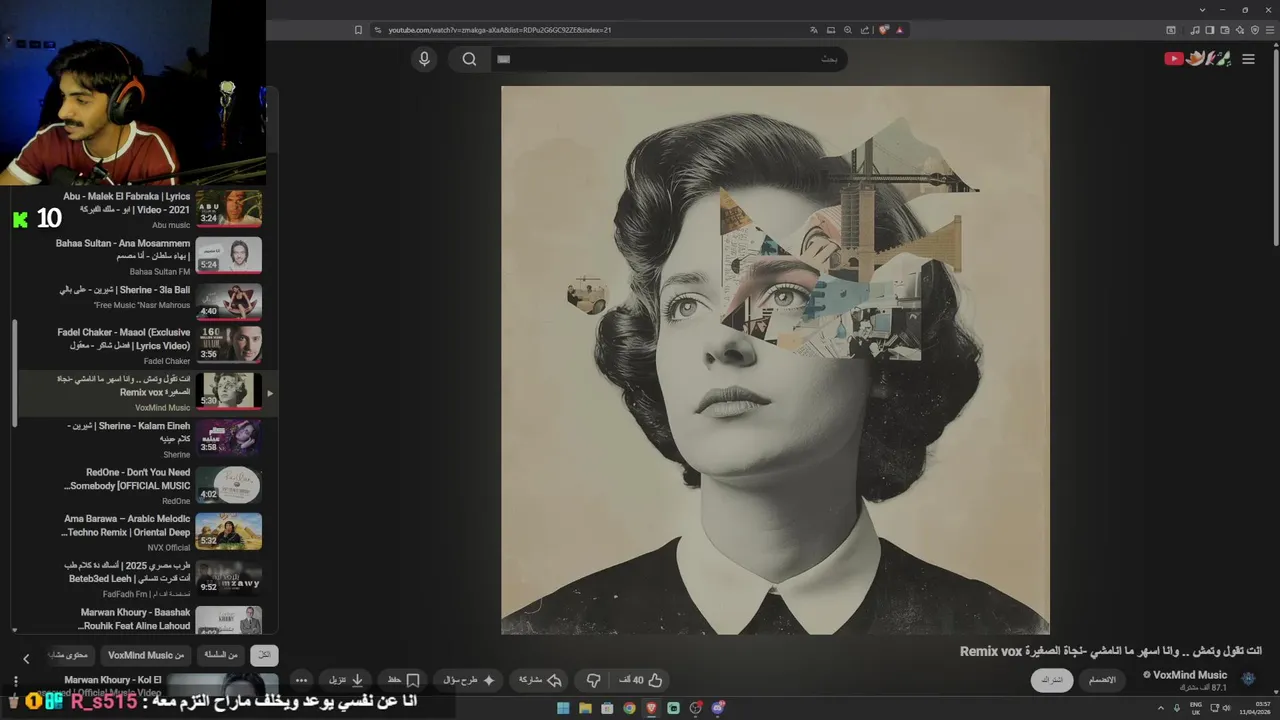The image size is (1280, 720).
Task: Click the Brave Rewards triangle icon
Action: pos(899,30)
